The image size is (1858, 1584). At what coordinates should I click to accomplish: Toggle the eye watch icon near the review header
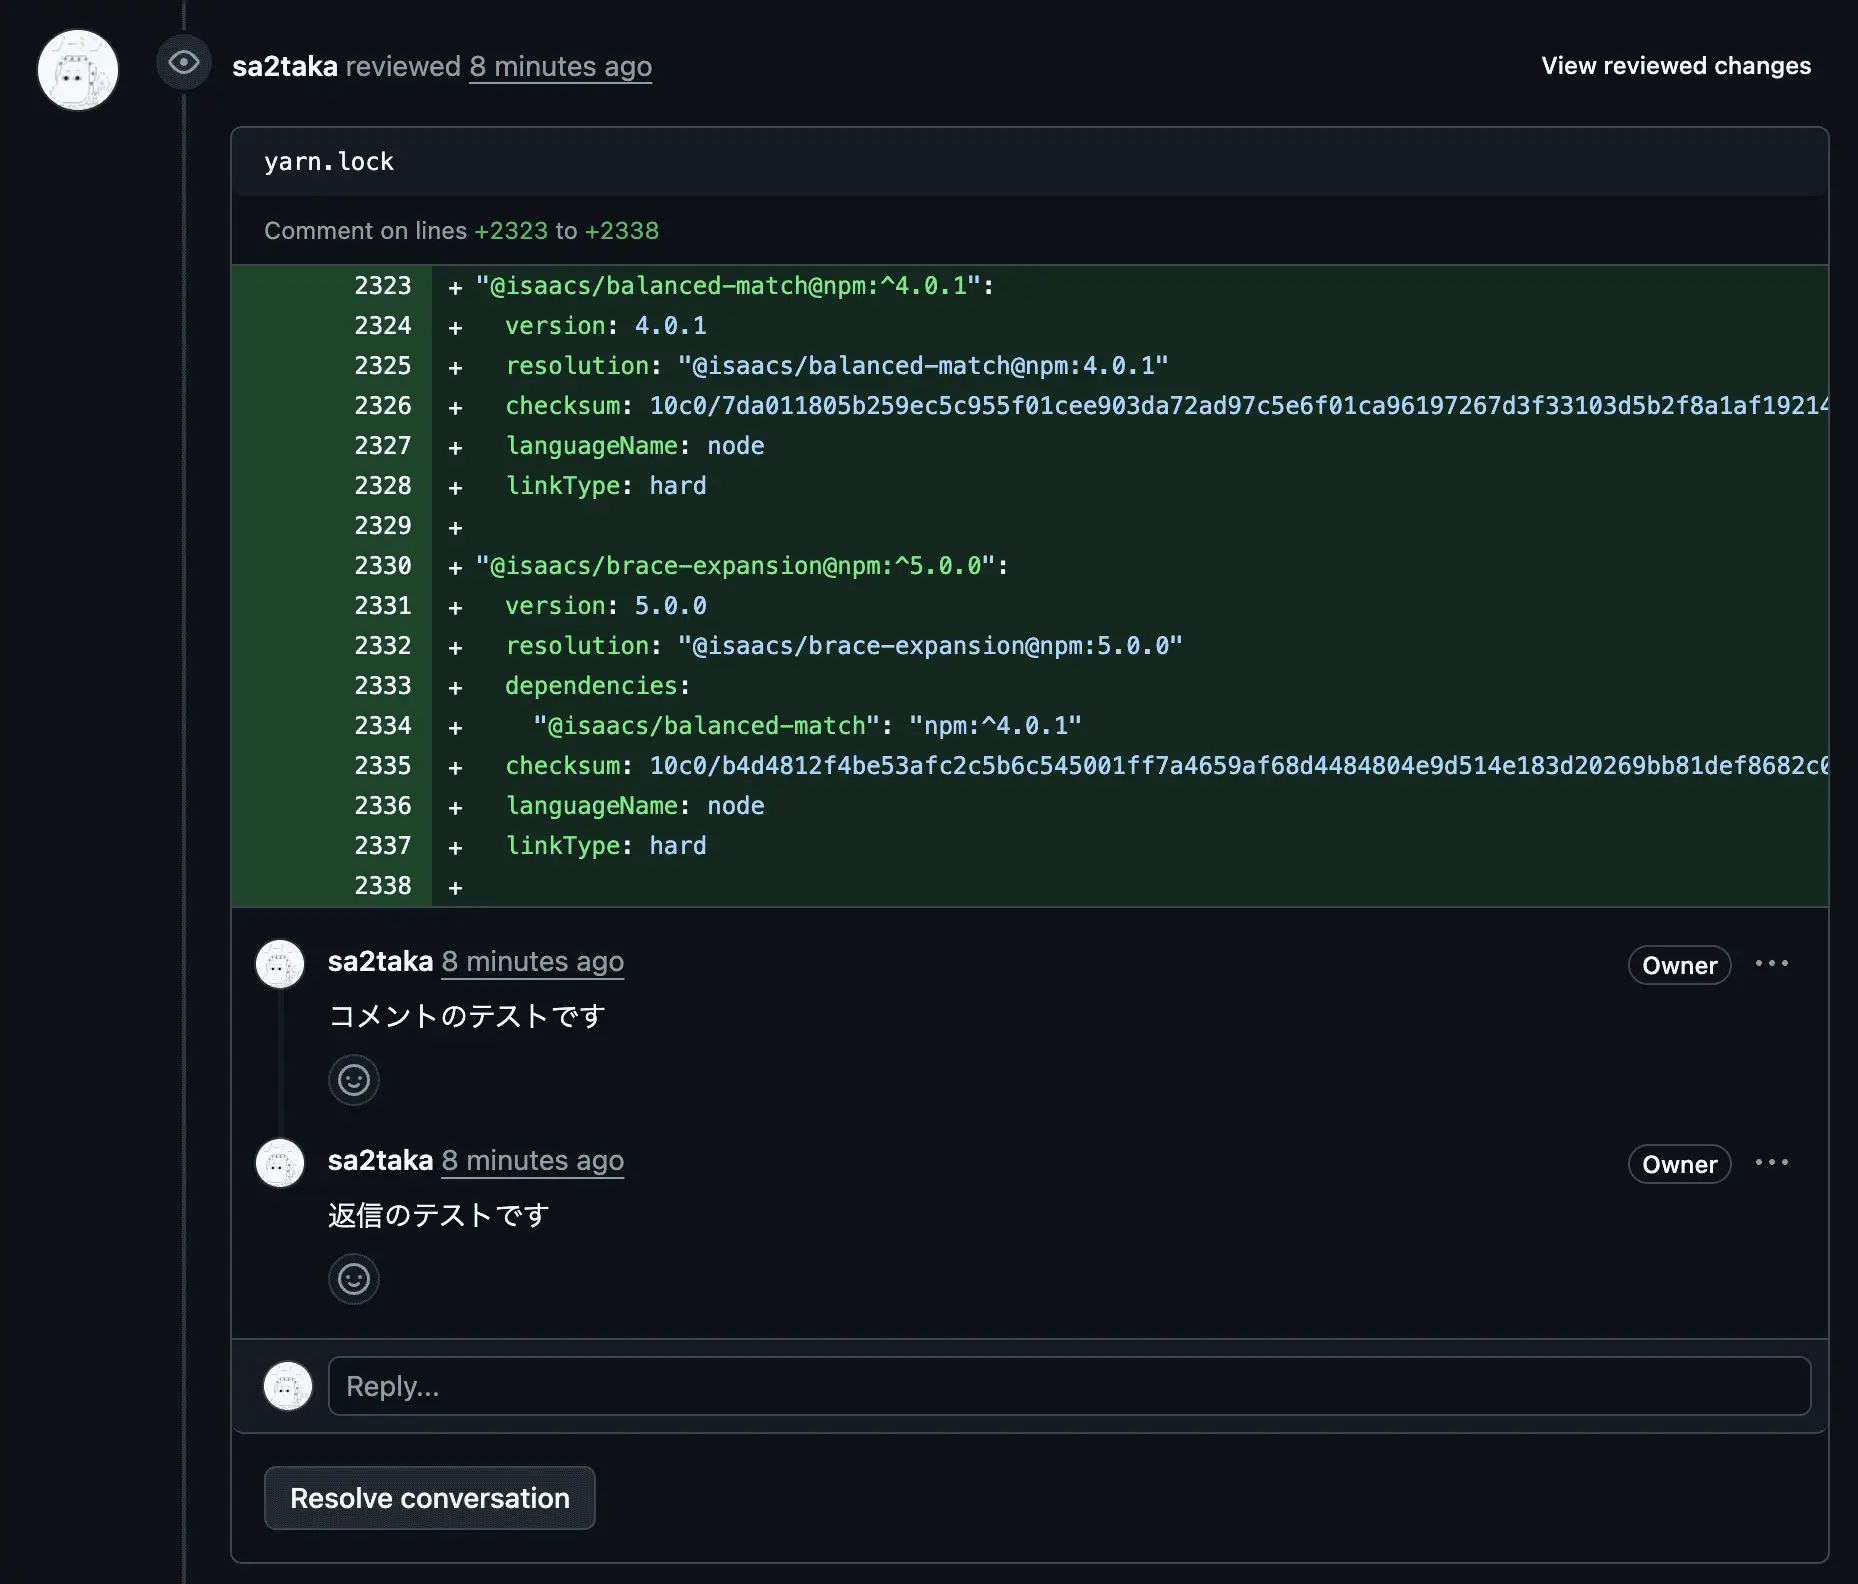[x=184, y=64]
